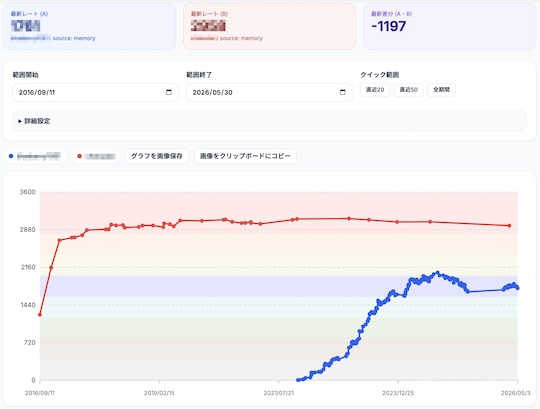Click the 範囲終了 label
This screenshot has width=540, height=409.
pos(199,75)
